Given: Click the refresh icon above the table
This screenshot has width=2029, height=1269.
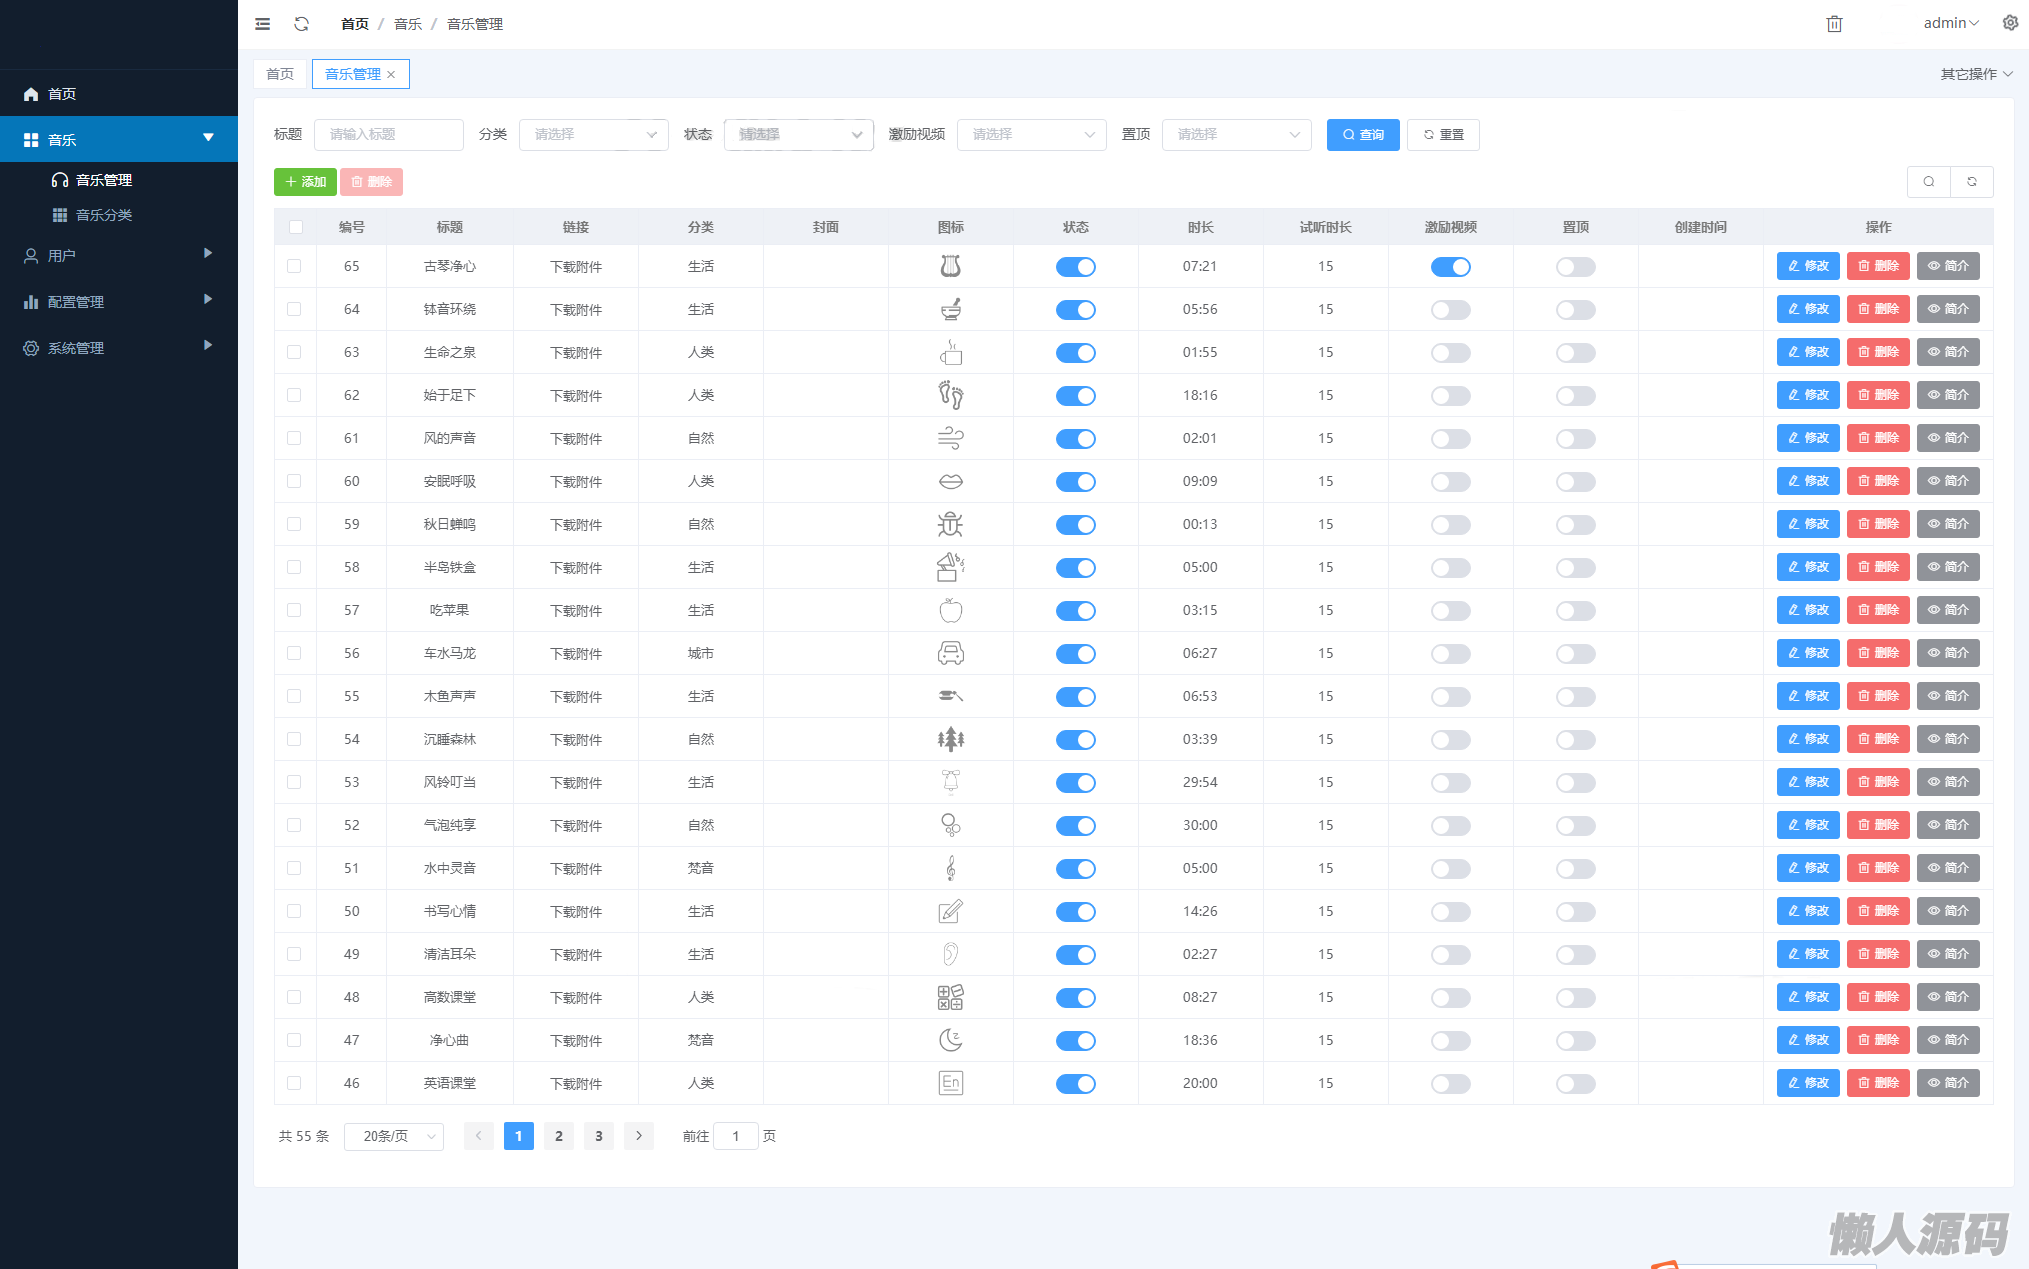Looking at the screenshot, I should 1971,182.
